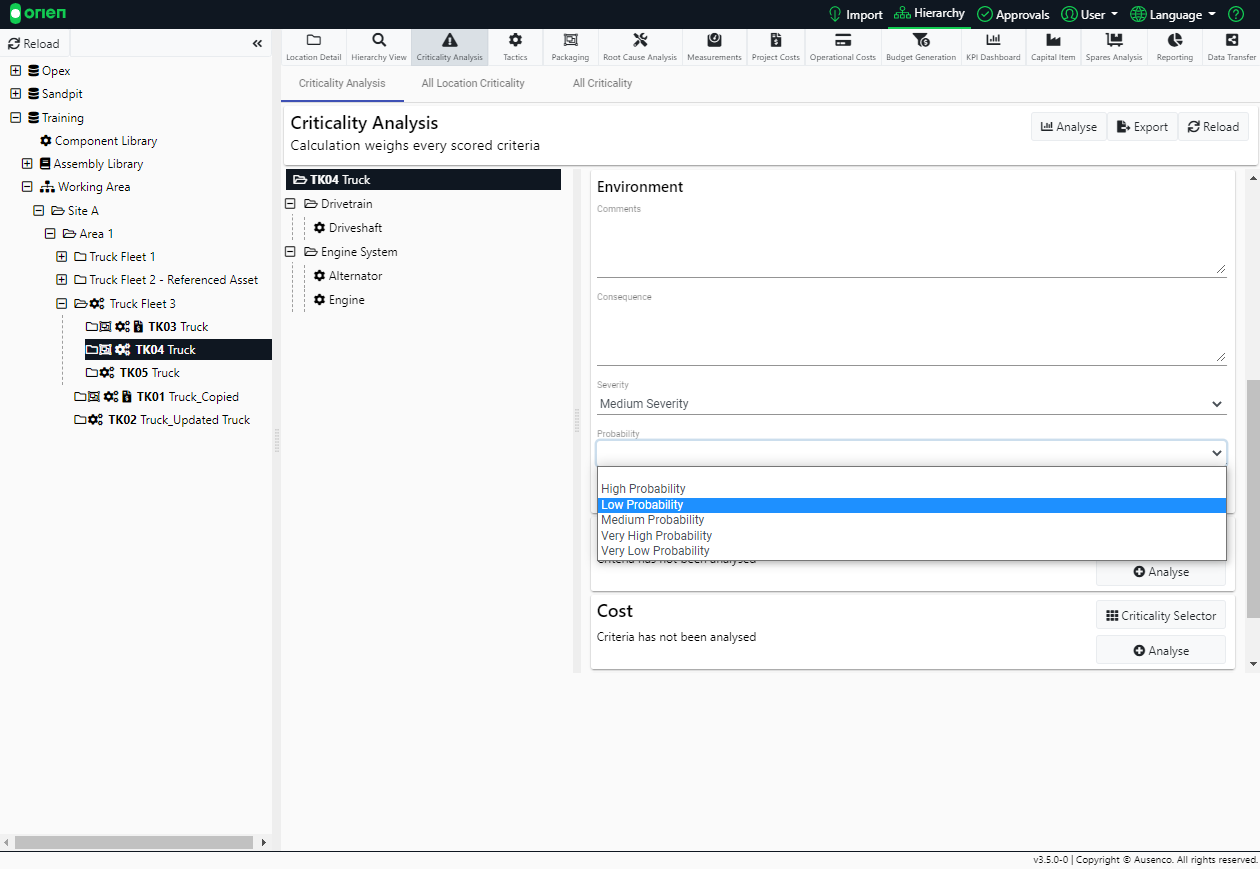Open KPI Dashboard chart icon
Screen dimensions: 1260x869
coord(993,40)
